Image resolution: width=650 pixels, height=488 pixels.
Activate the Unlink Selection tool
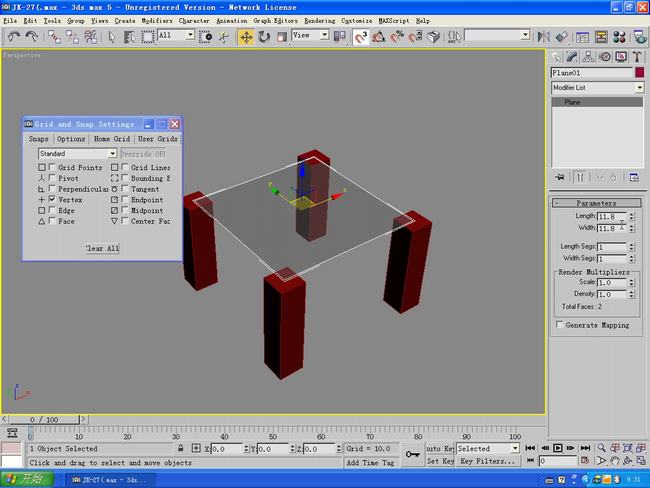coord(73,37)
